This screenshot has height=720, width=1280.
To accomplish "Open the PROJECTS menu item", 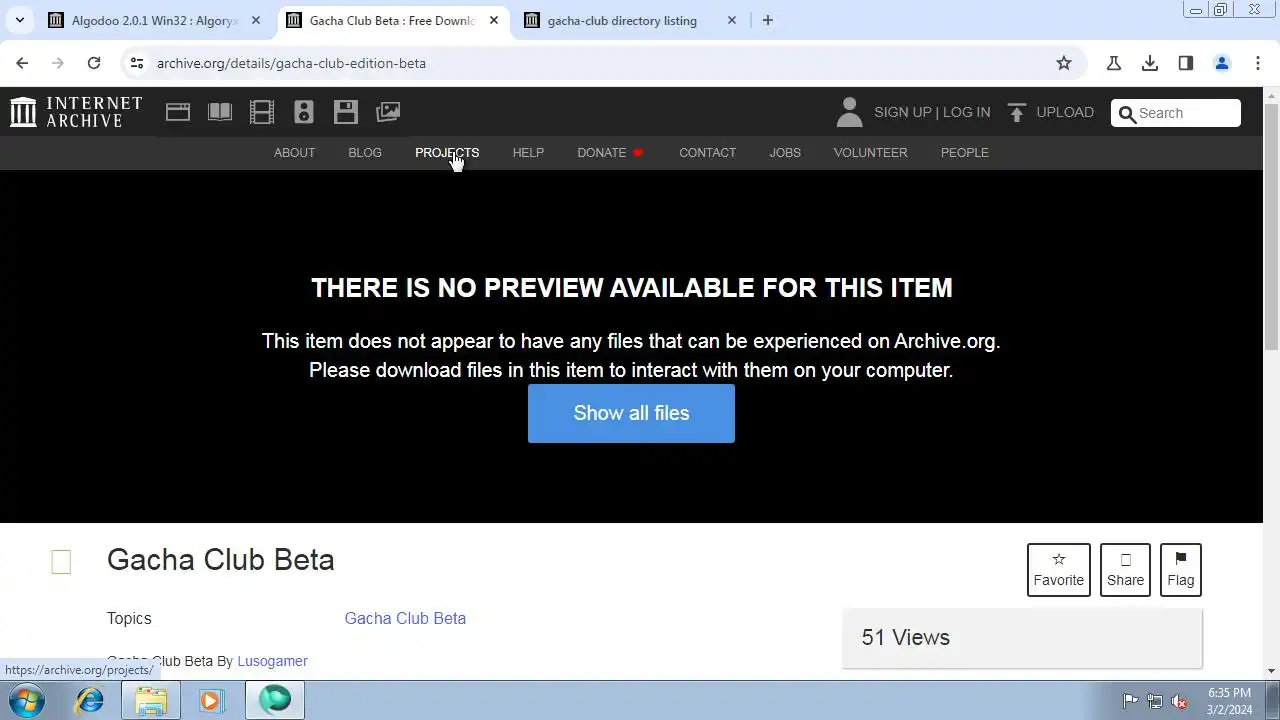I will [447, 153].
